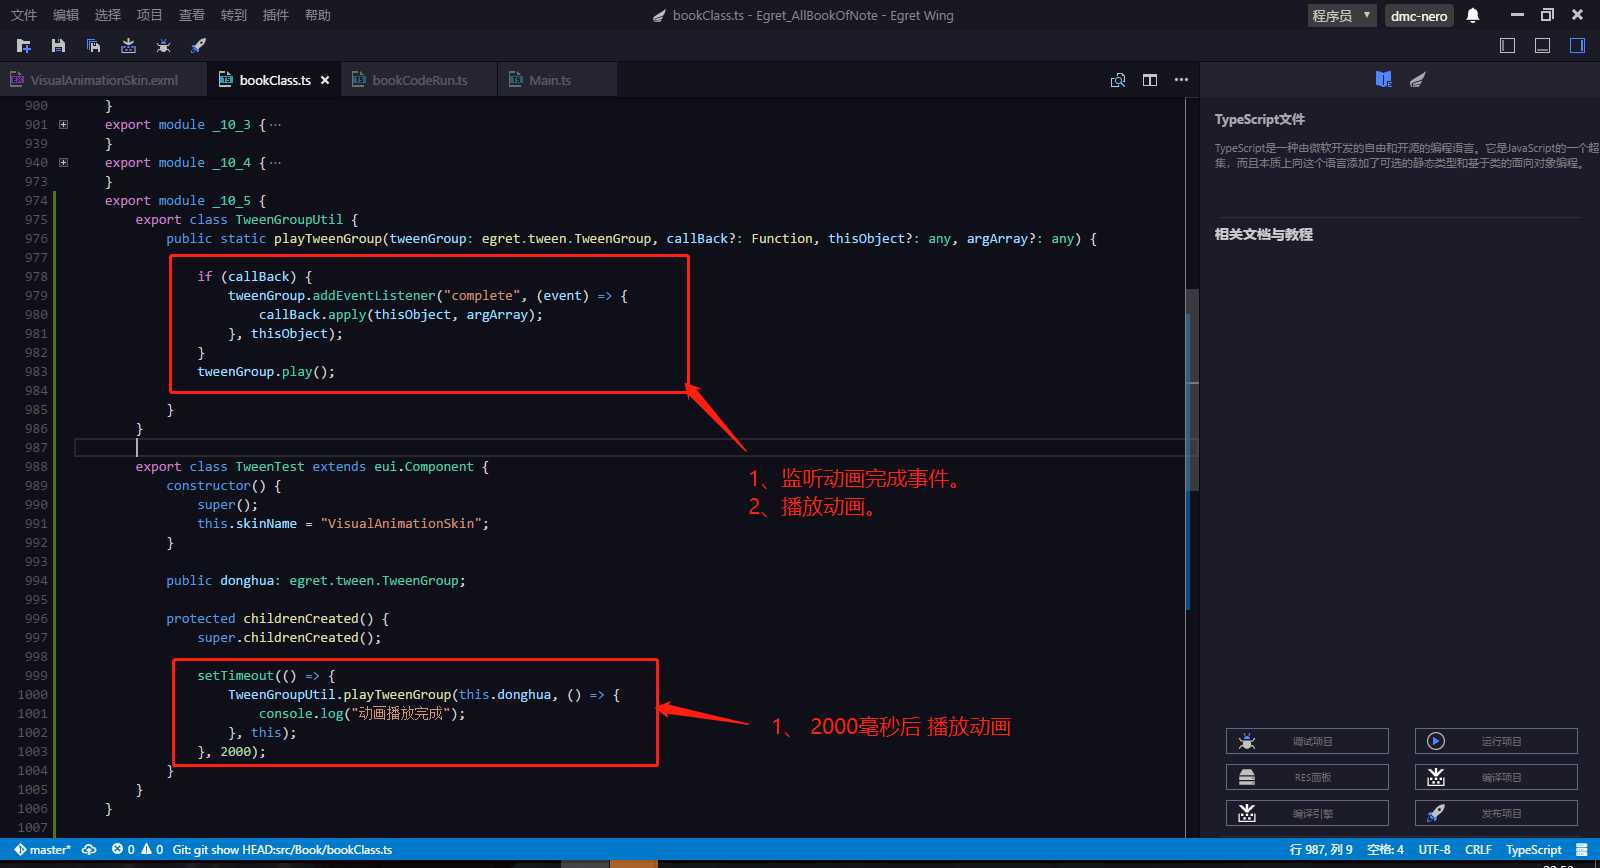Switch git branch master*
The width and height of the screenshot is (1600, 868).
click(x=42, y=850)
